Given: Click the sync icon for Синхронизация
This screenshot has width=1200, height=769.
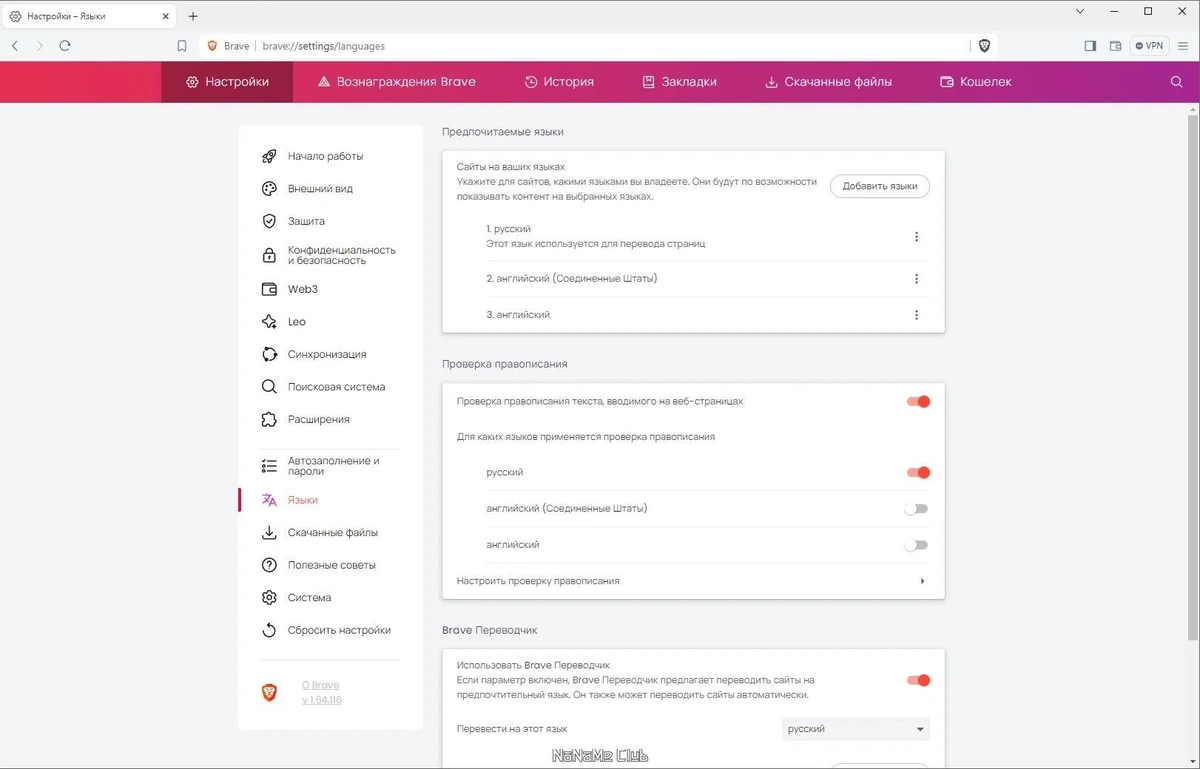Looking at the screenshot, I should click(x=269, y=354).
